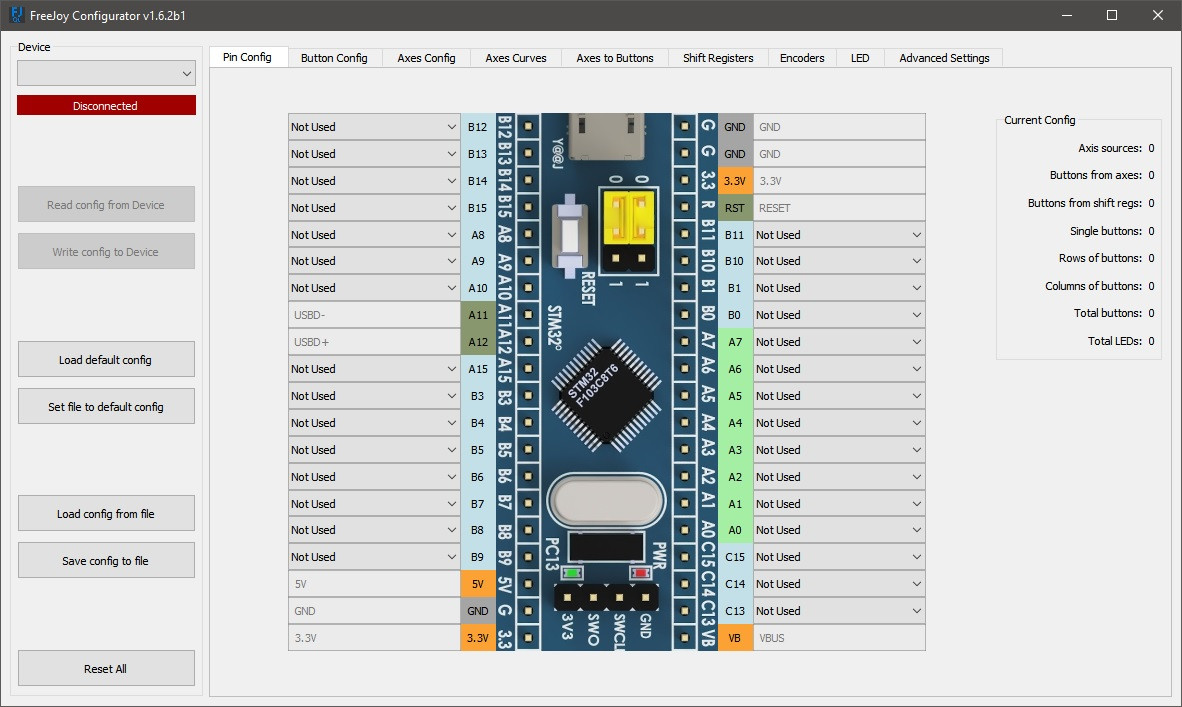Open pin B15 function dropdown
This screenshot has width=1182, height=707.
(x=374, y=207)
